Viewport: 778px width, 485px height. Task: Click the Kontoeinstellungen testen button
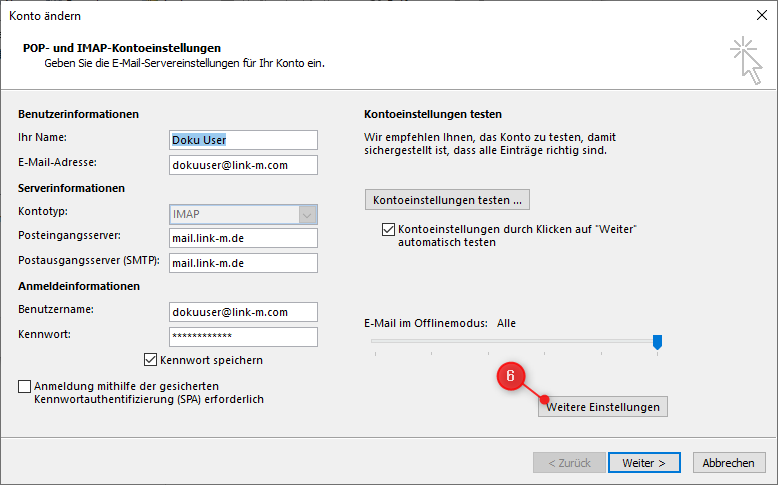click(x=447, y=200)
